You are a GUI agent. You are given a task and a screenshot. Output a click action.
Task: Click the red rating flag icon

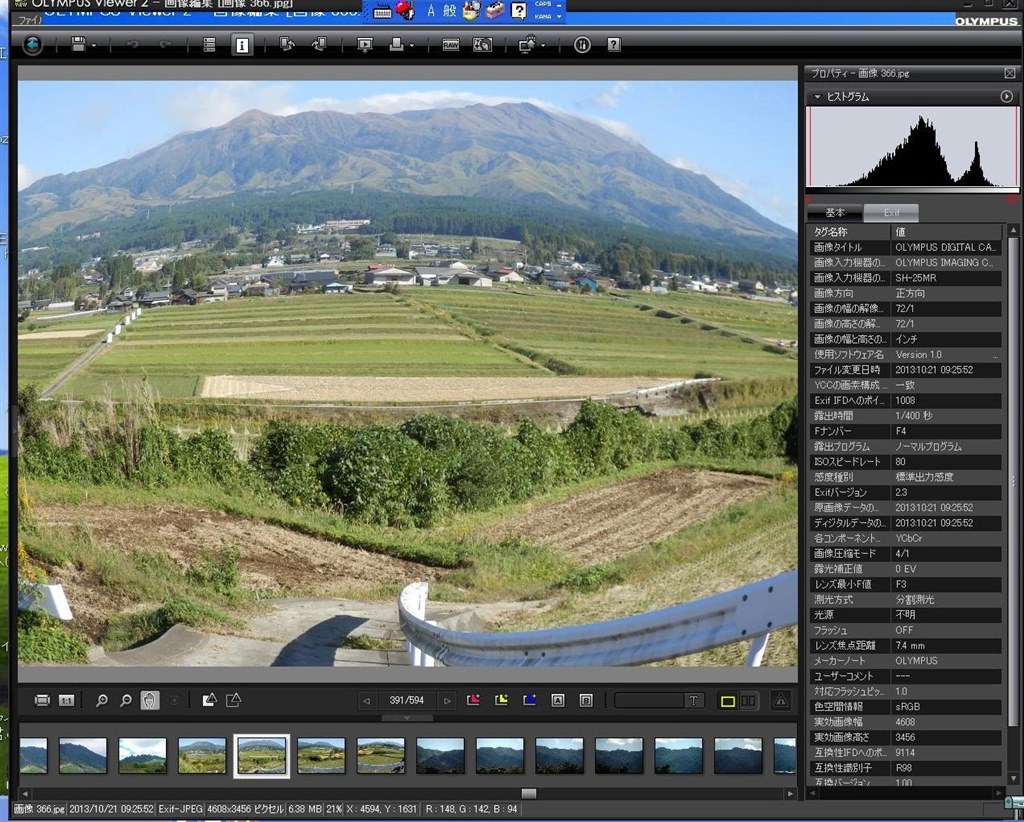click(x=473, y=700)
